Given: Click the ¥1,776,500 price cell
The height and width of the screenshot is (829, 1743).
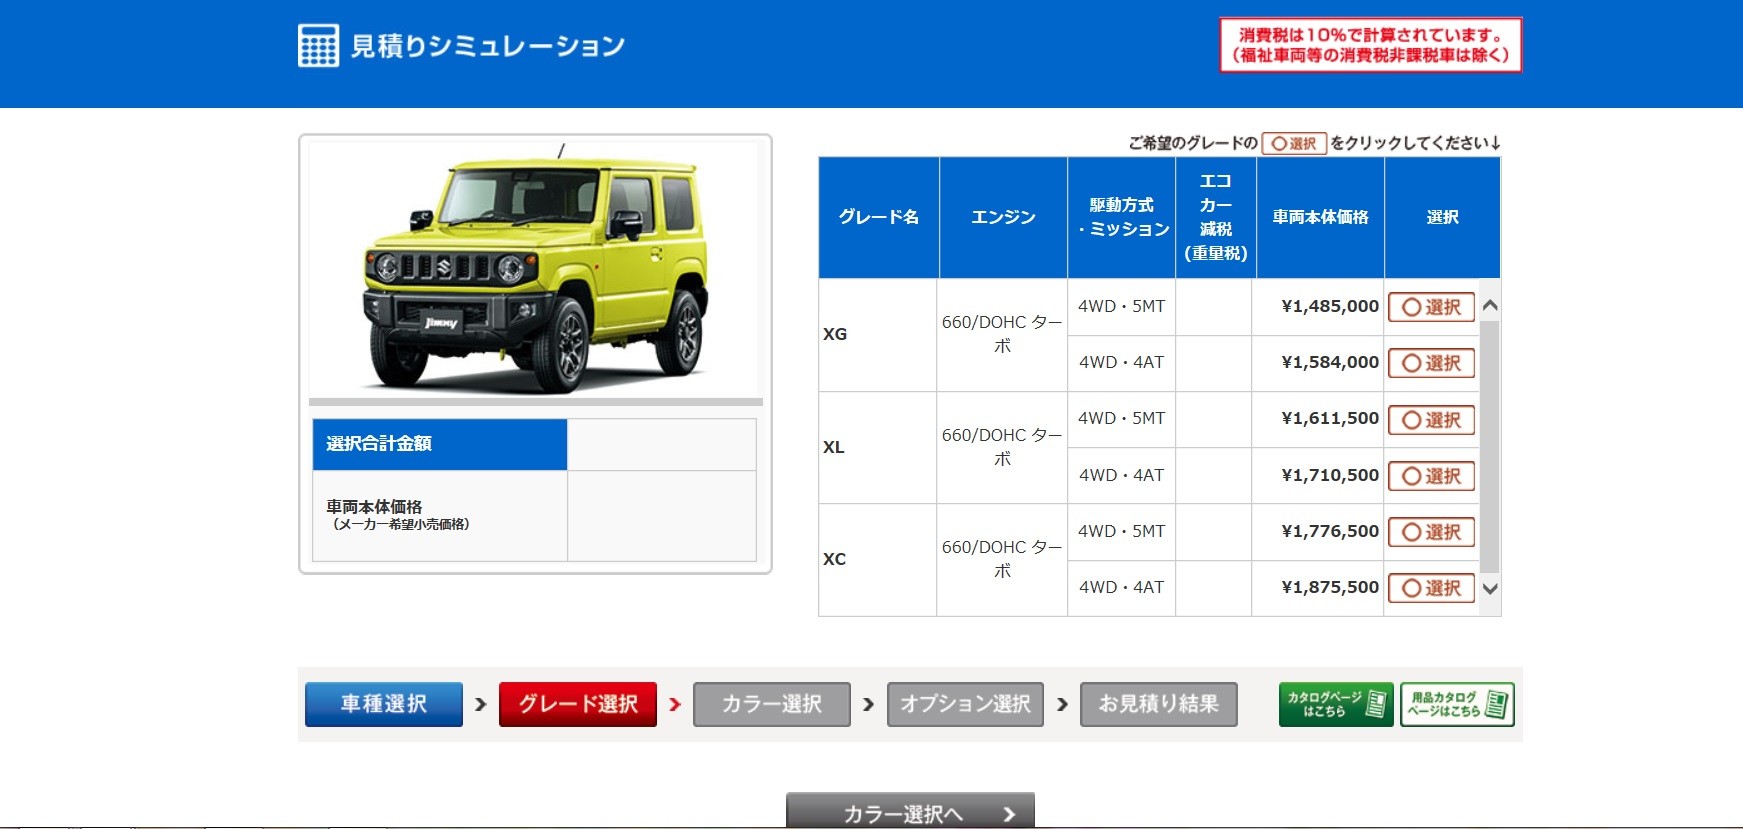Looking at the screenshot, I should (x=1318, y=532).
